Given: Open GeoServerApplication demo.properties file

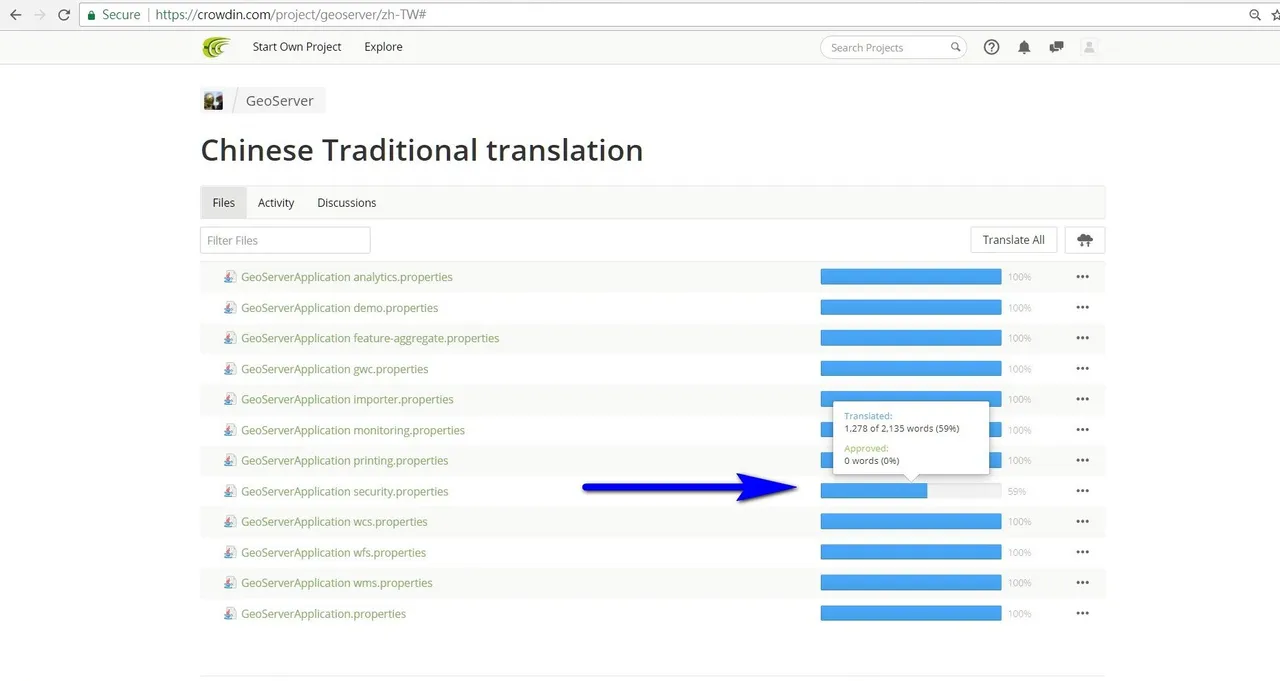Looking at the screenshot, I should (x=340, y=308).
